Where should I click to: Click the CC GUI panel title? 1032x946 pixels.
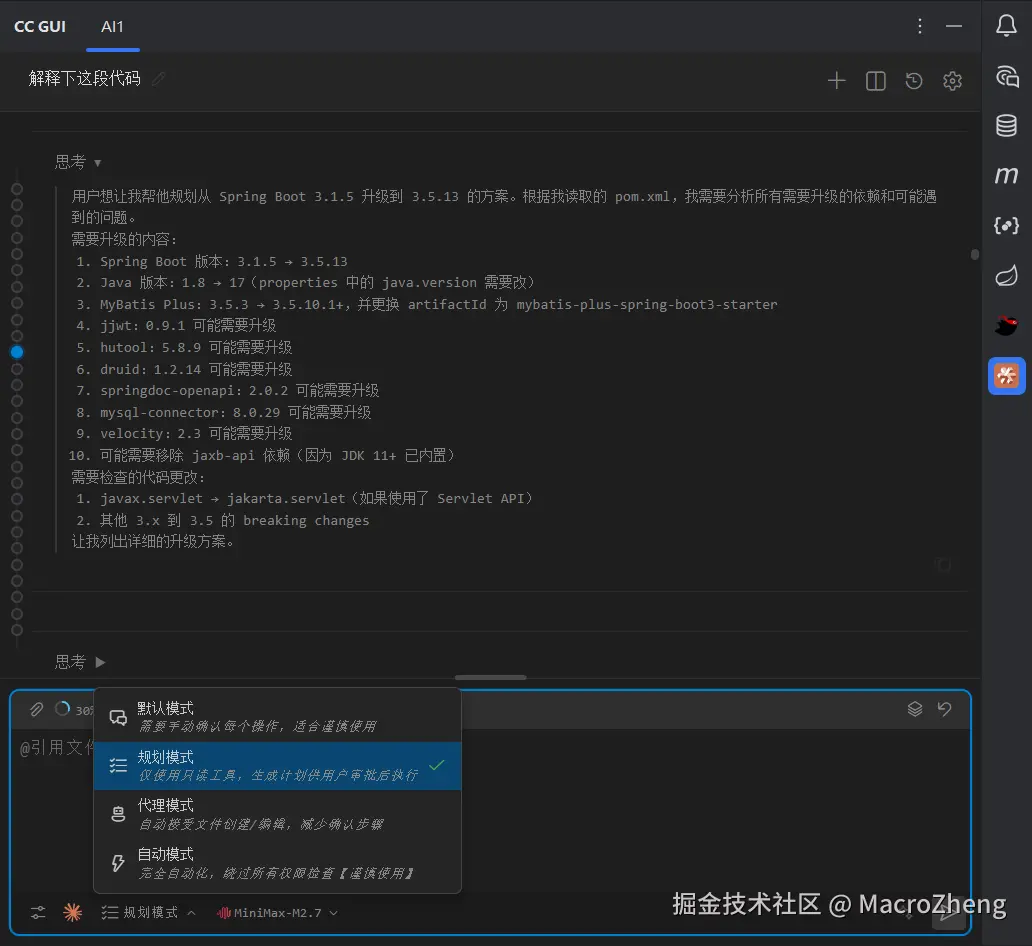(x=40, y=27)
